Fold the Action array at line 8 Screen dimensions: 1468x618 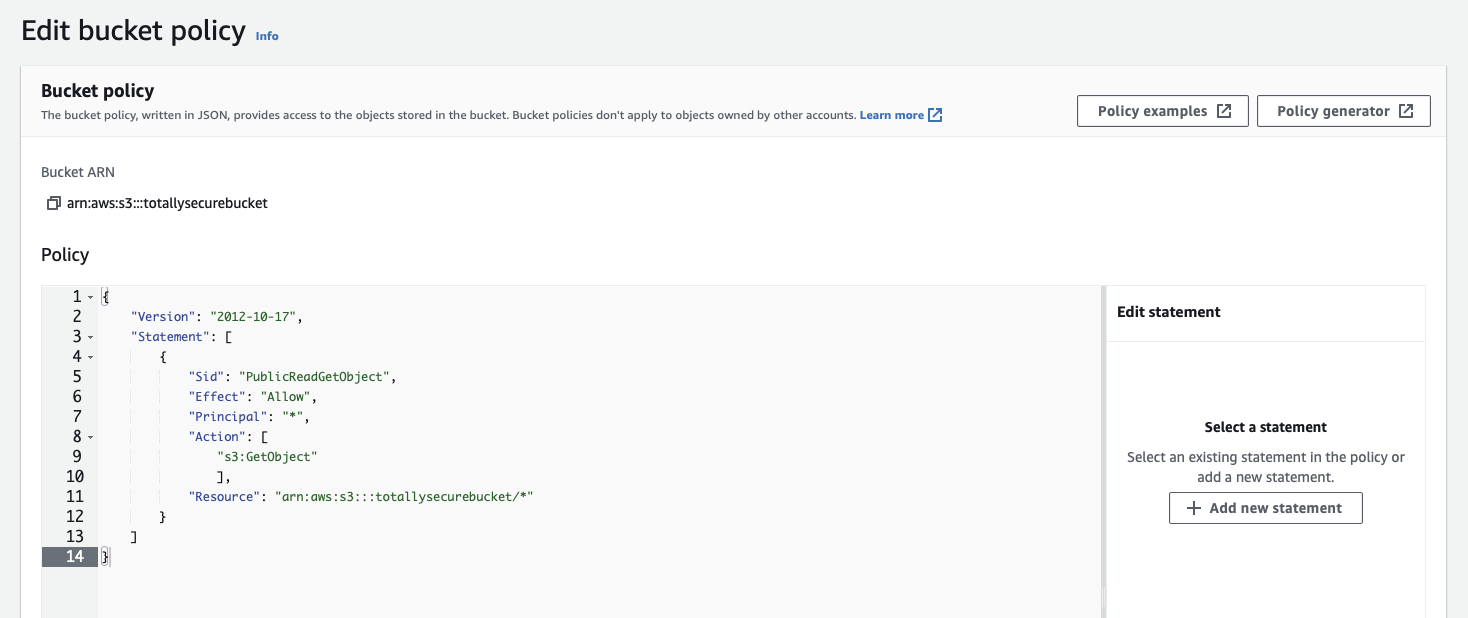click(x=90, y=437)
